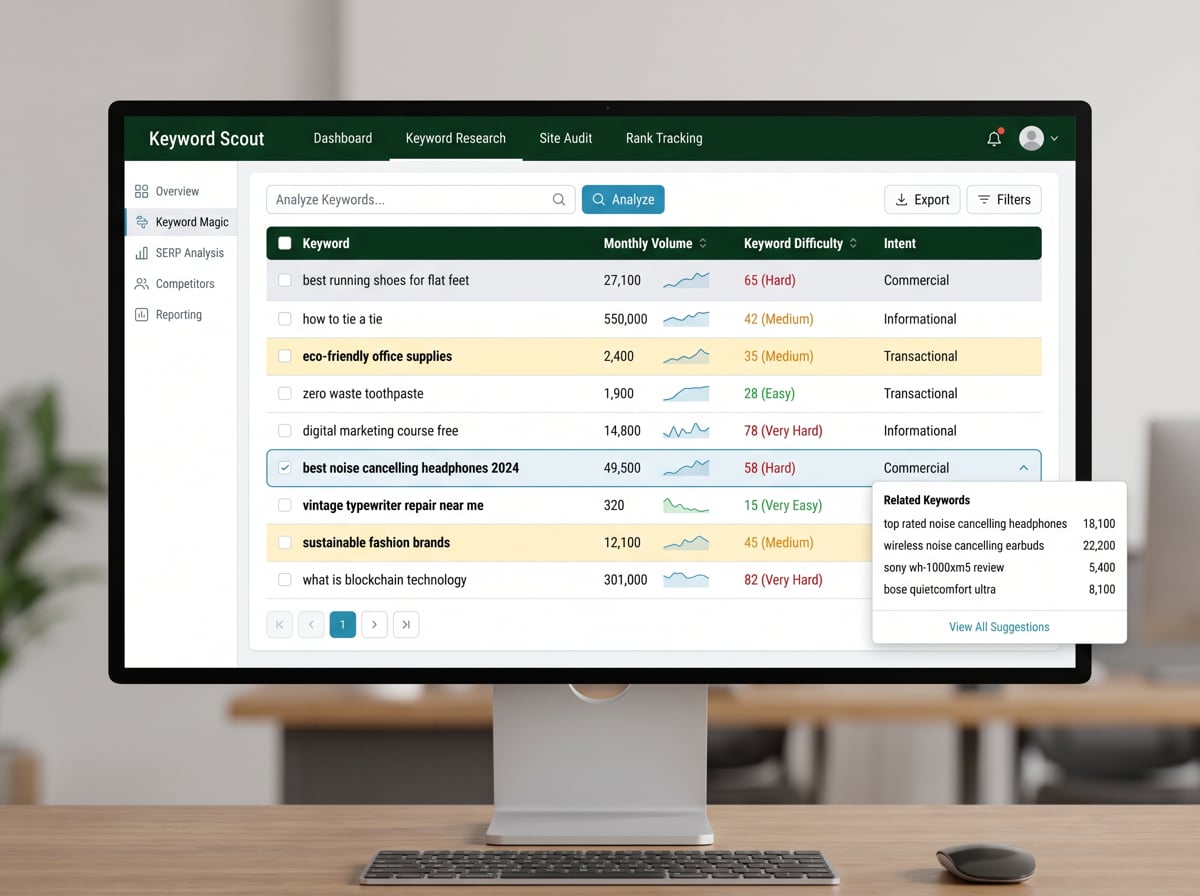Click View All Suggestions link

(x=999, y=627)
